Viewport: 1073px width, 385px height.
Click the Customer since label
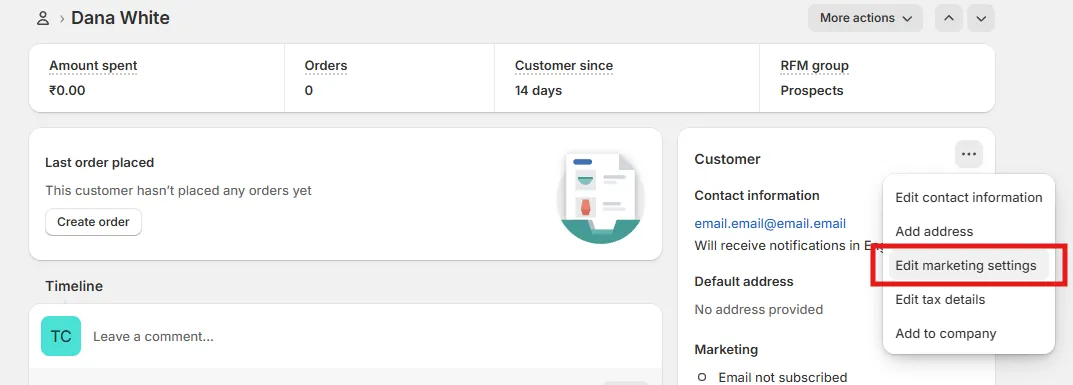pyautogui.click(x=564, y=66)
